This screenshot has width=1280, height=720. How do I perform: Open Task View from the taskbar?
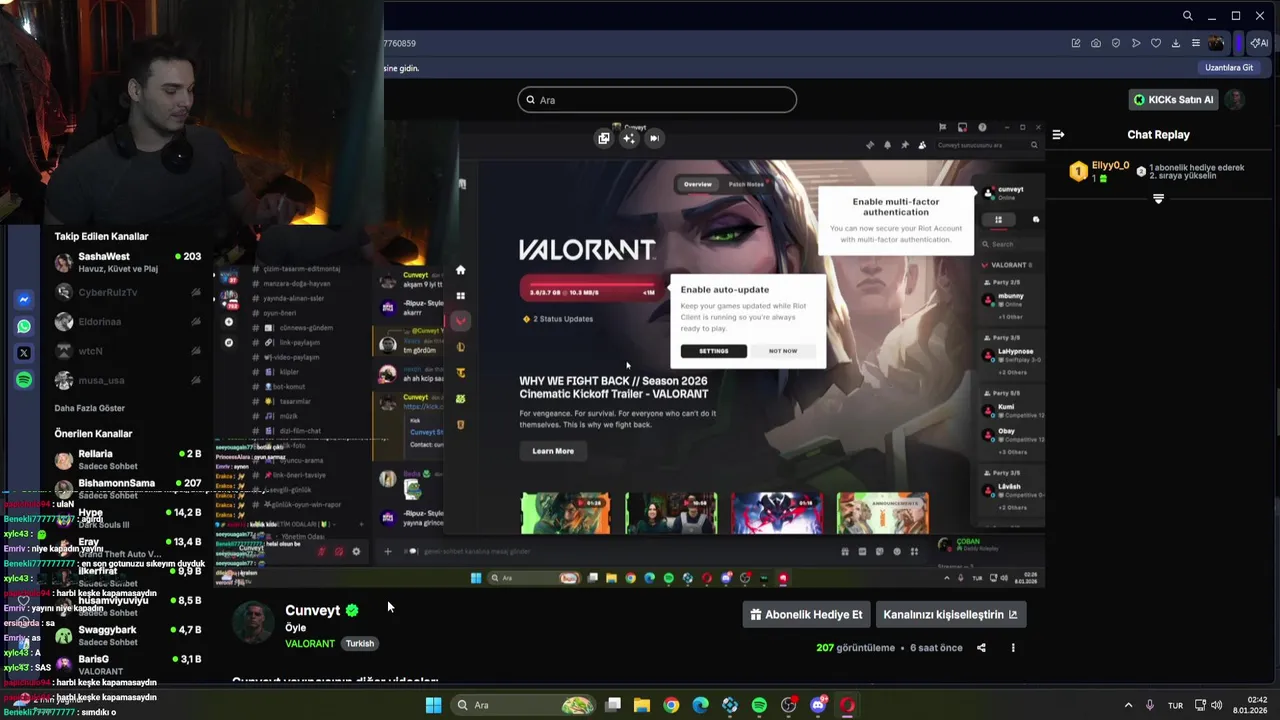click(613, 705)
